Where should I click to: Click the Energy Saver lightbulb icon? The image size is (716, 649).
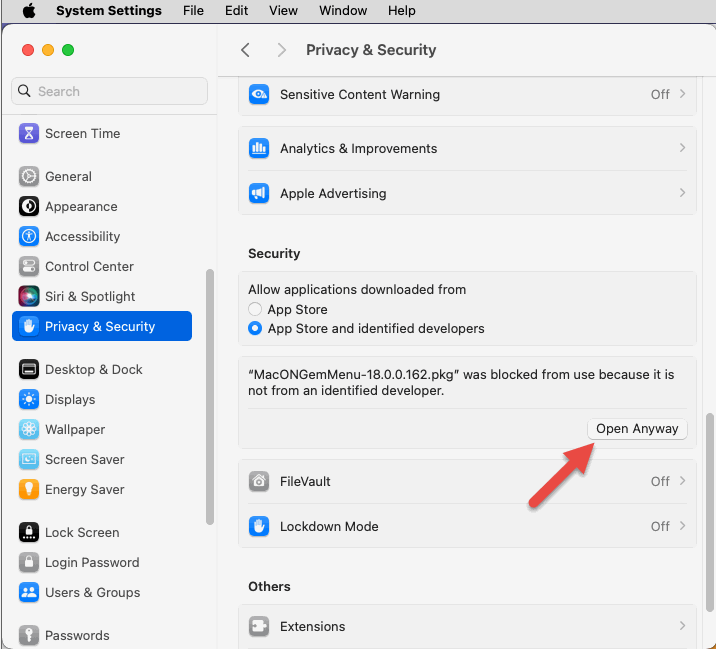pos(29,489)
